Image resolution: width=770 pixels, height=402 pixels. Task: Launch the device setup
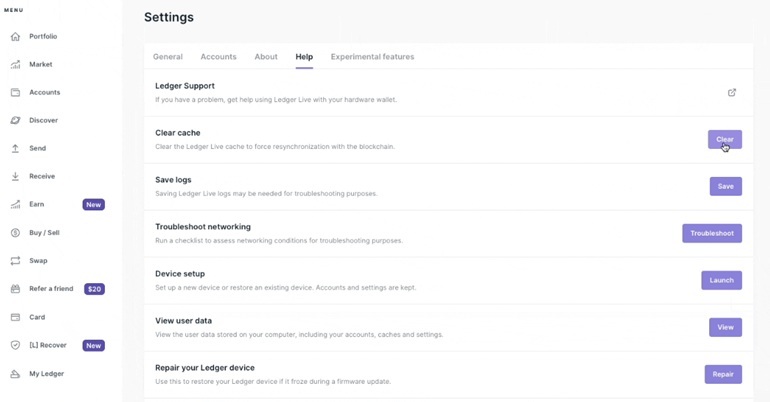point(721,280)
